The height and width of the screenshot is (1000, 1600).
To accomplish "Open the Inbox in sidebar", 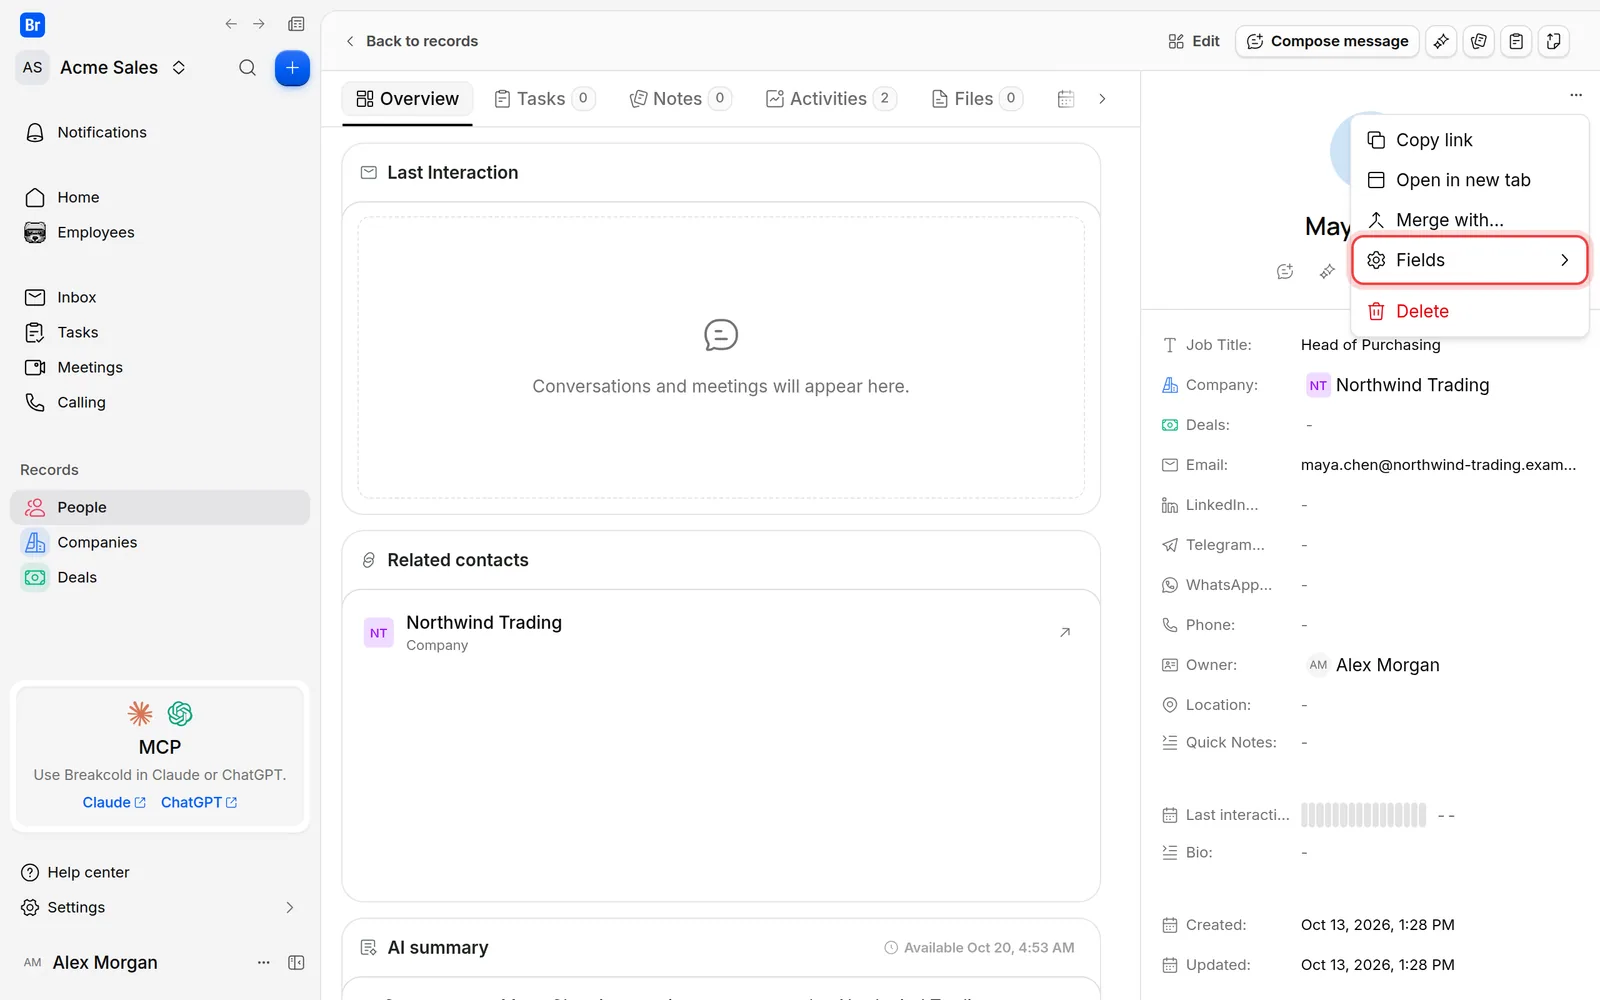I will [160, 297].
